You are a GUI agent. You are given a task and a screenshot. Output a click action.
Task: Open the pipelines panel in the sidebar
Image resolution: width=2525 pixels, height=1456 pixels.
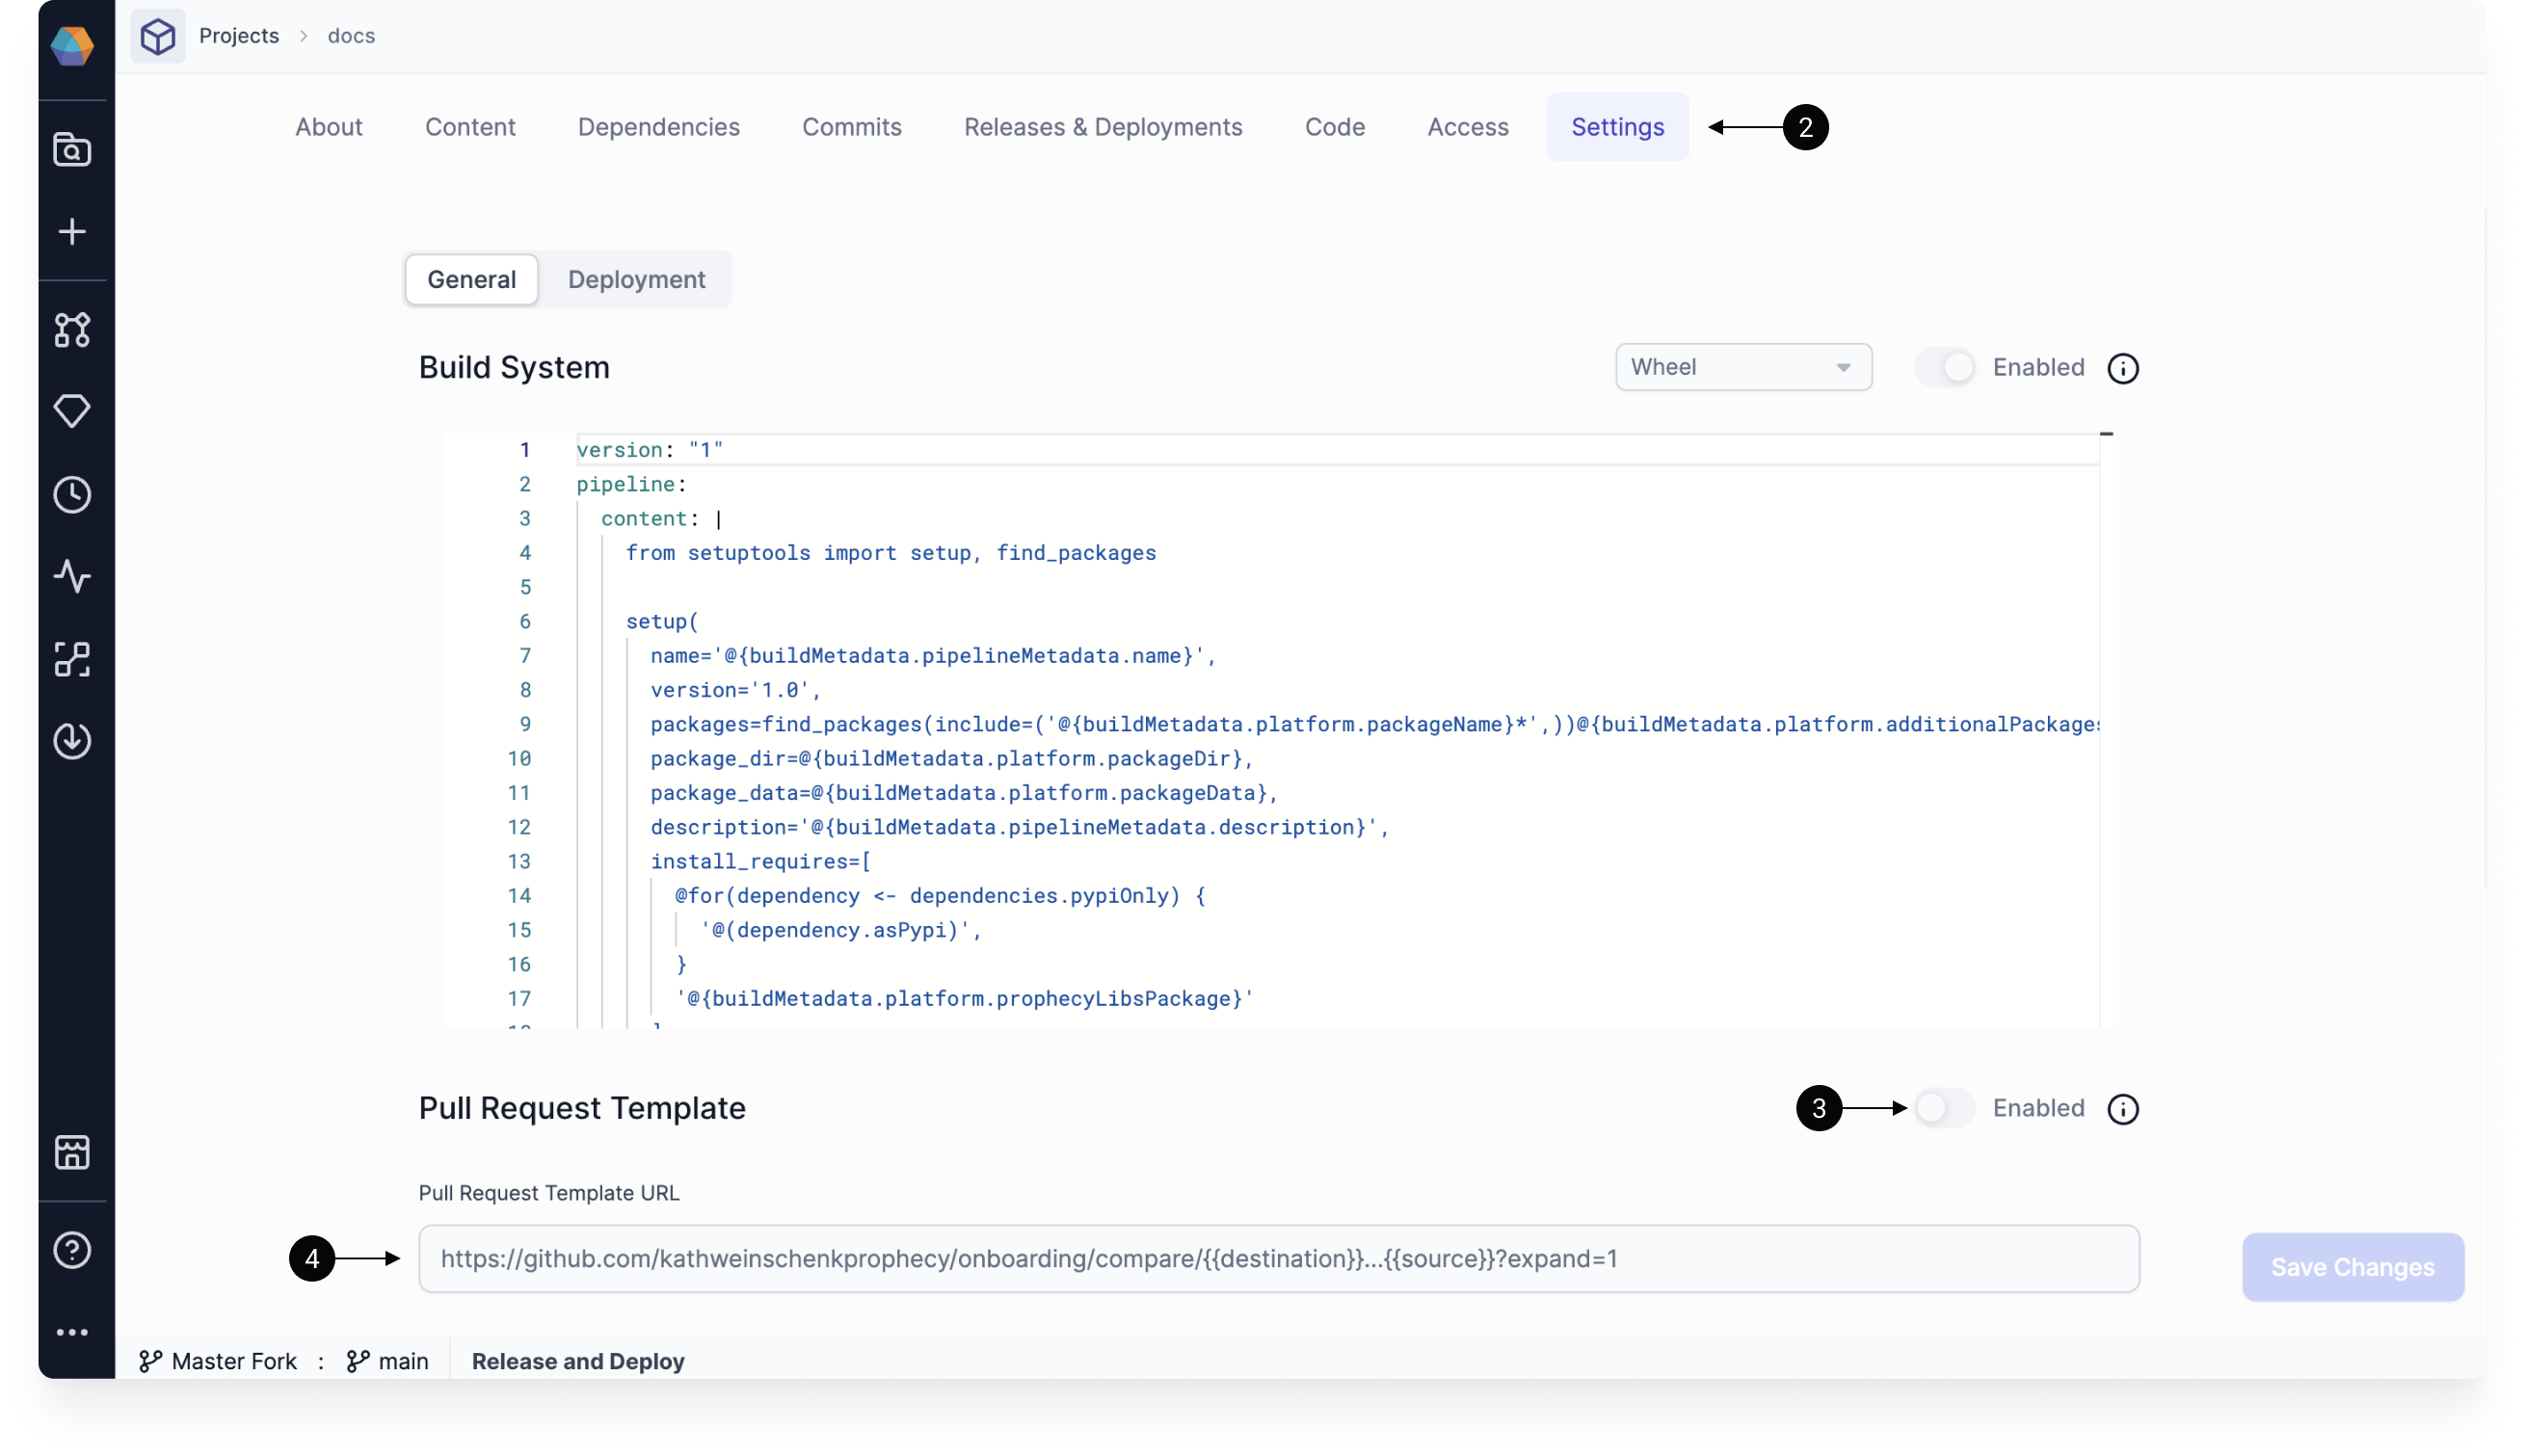tap(73, 330)
